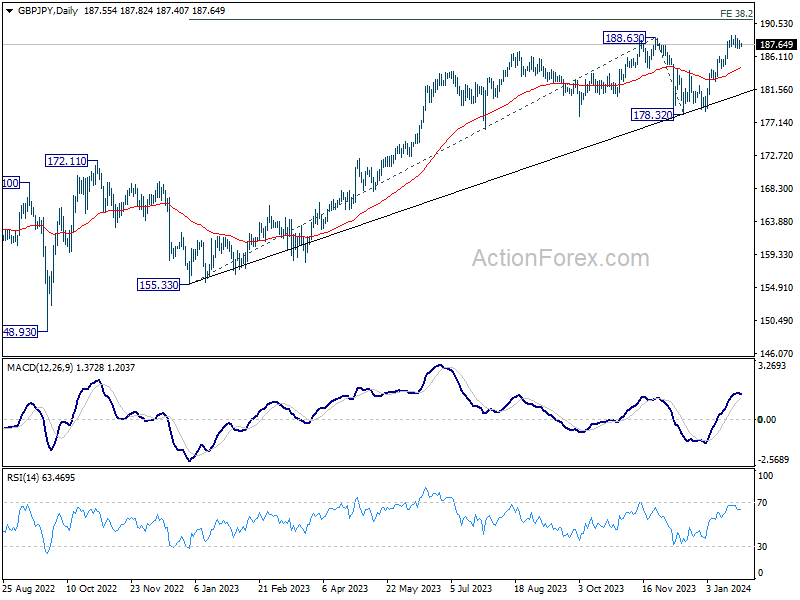Click the MACD 3.2693 scale value

pos(772,366)
